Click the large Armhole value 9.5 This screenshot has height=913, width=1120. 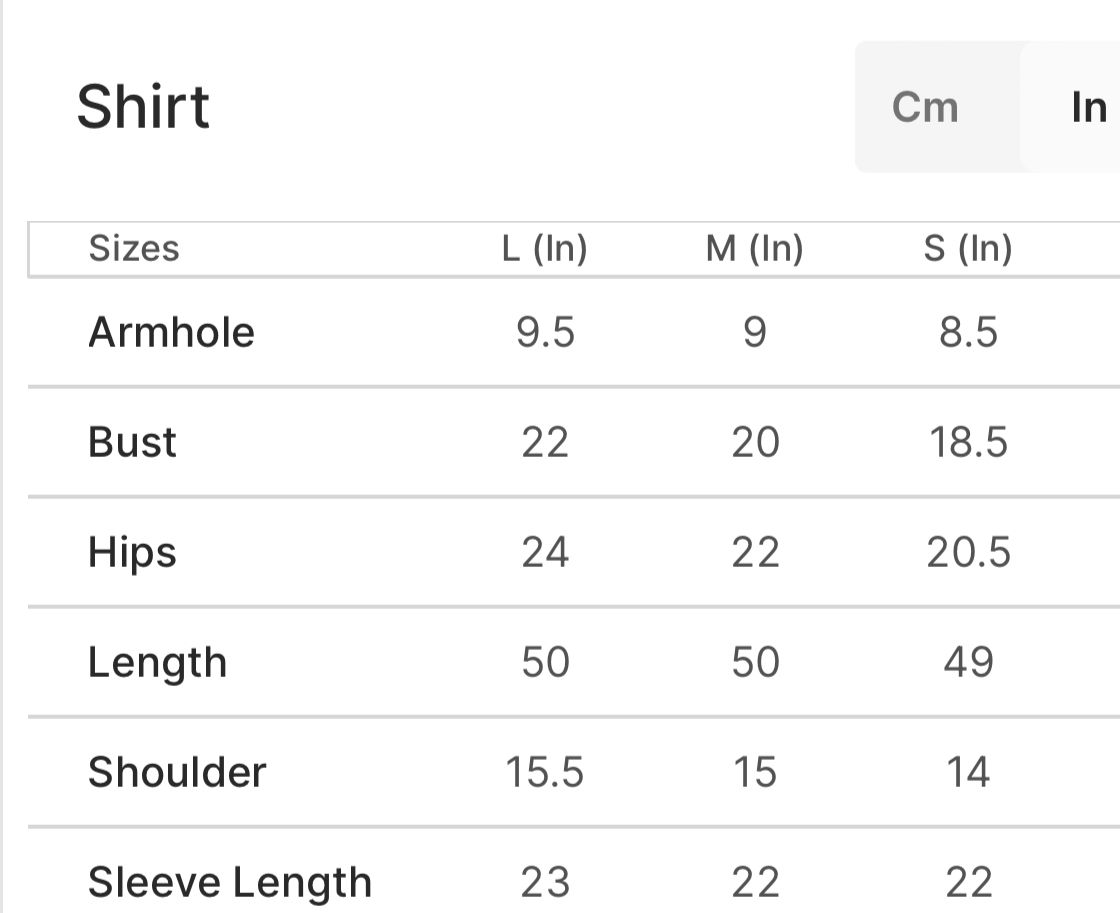pos(545,332)
